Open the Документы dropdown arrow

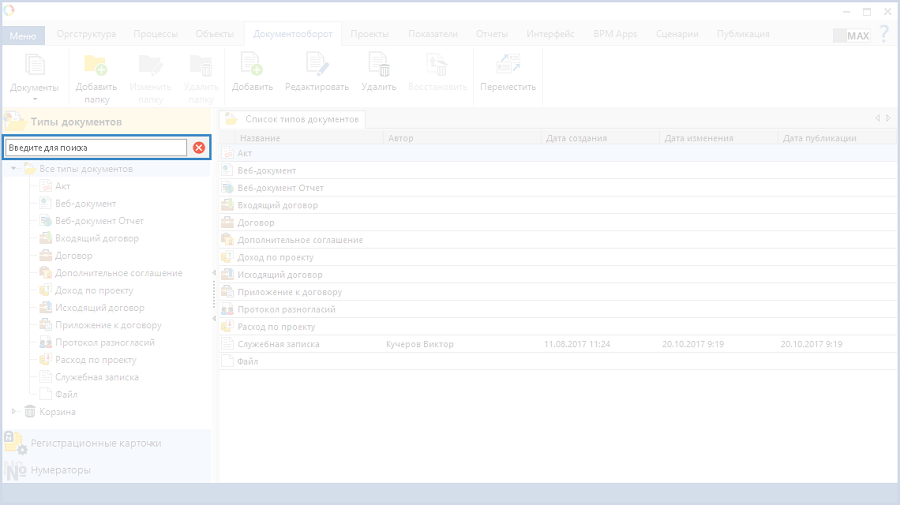[x=34, y=99]
